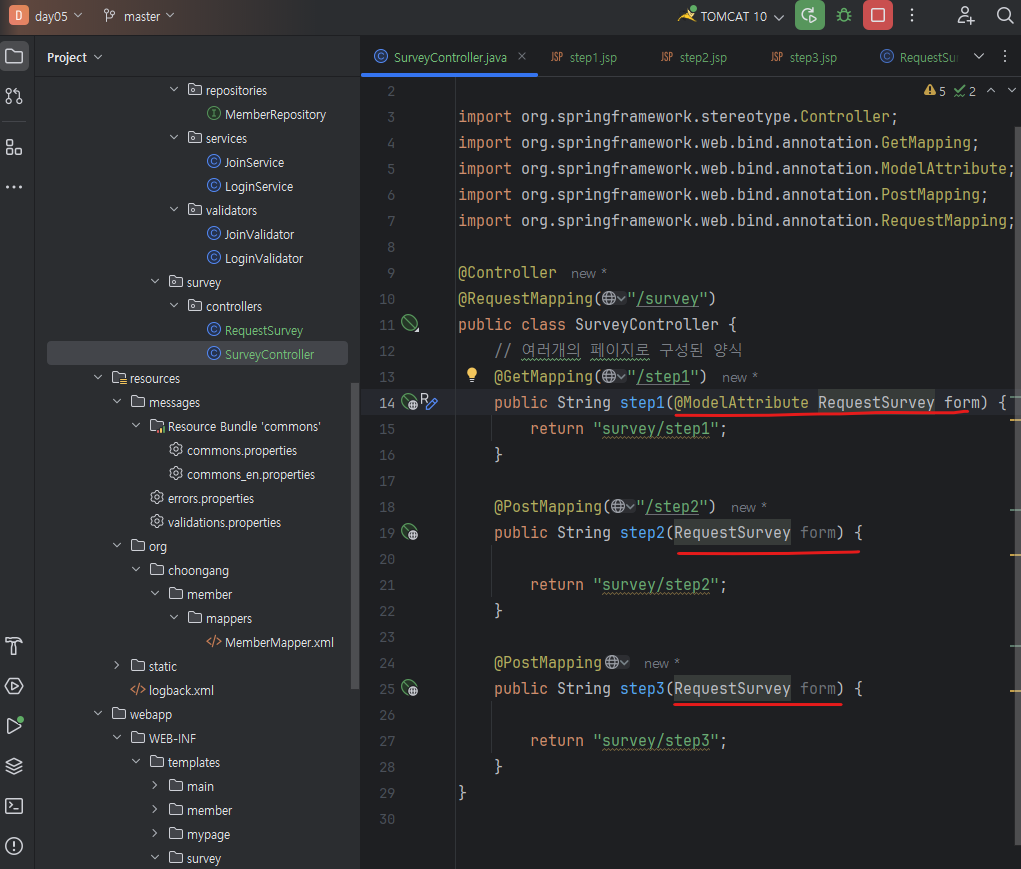Image resolution: width=1021 pixels, height=869 pixels.
Task: Expand the mypage templates folder
Action: click(155, 834)
